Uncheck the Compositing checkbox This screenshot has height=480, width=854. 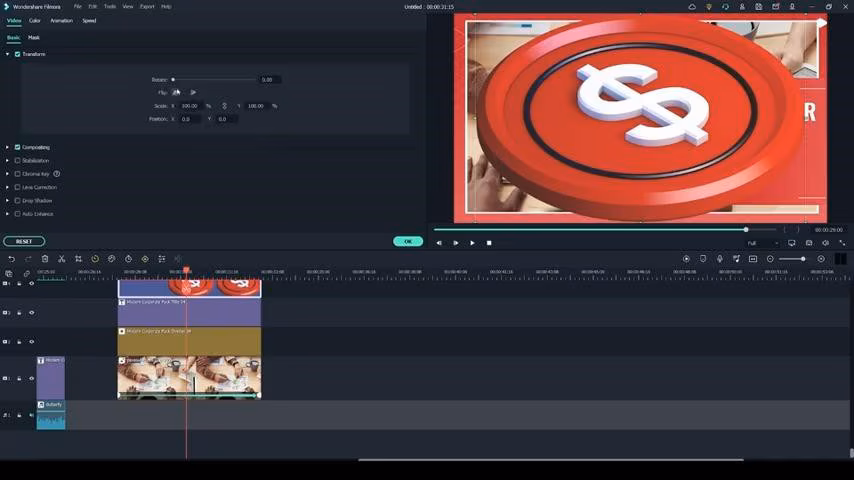coord(17,147)
